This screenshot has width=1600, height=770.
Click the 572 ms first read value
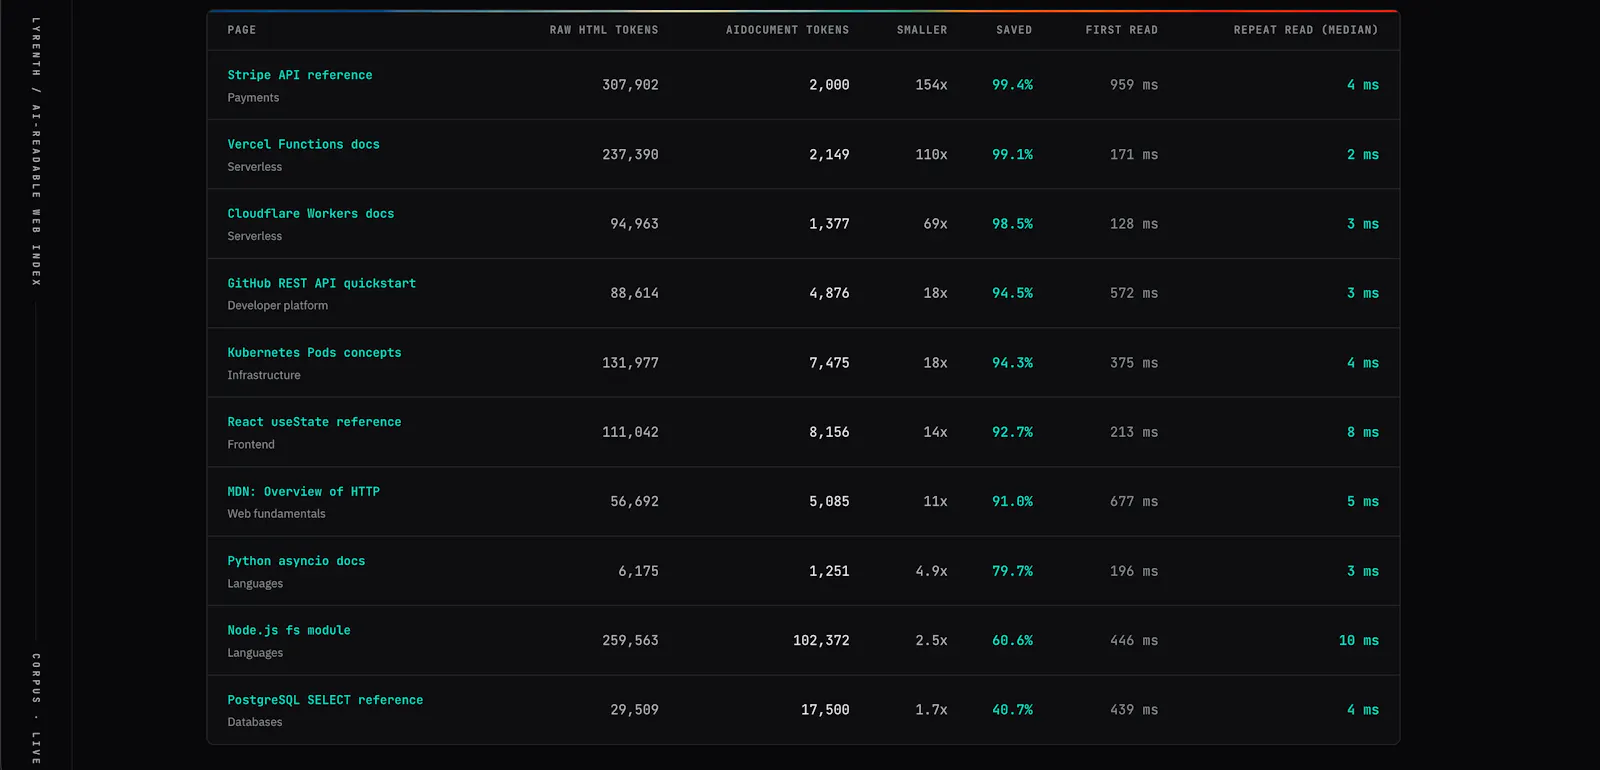click(x=1134, y=294)
